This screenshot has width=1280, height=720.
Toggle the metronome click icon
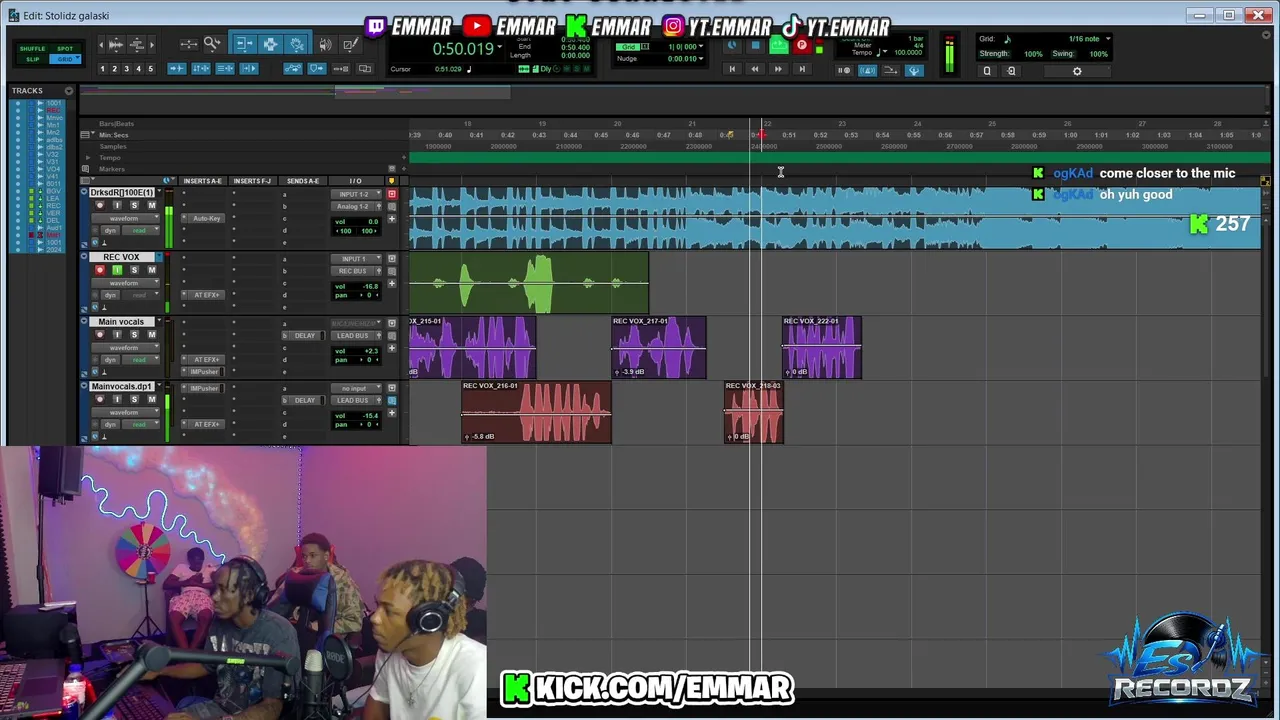868,70
